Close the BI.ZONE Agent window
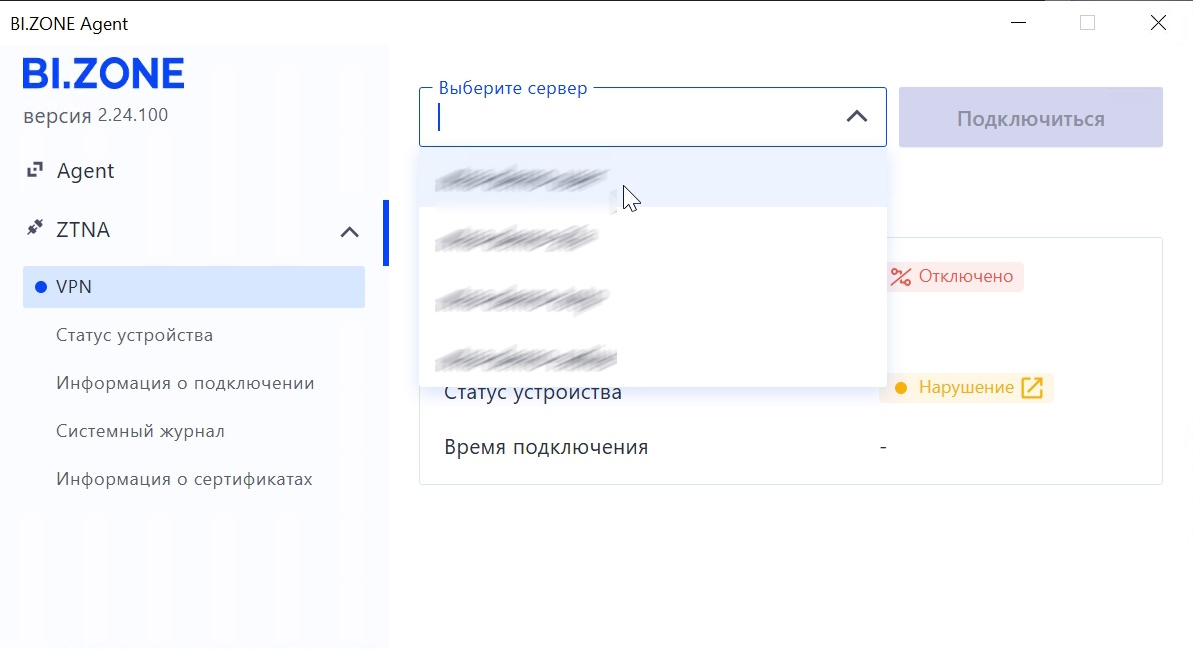 (x=1158, y=23)
